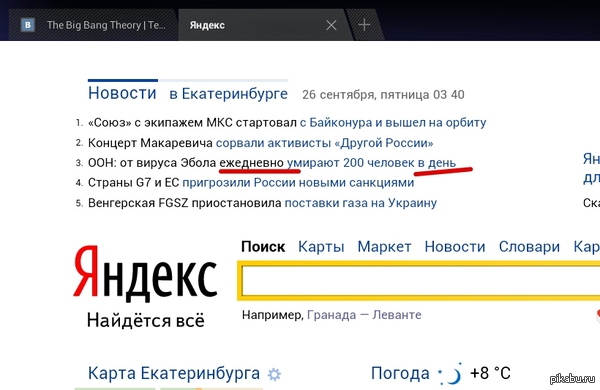Open the Погода weather link
600x390 pixels.
[400, 373]
